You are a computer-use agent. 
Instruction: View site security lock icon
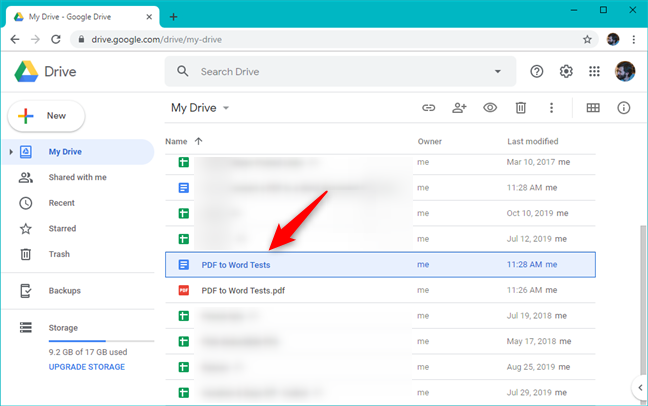81,39
